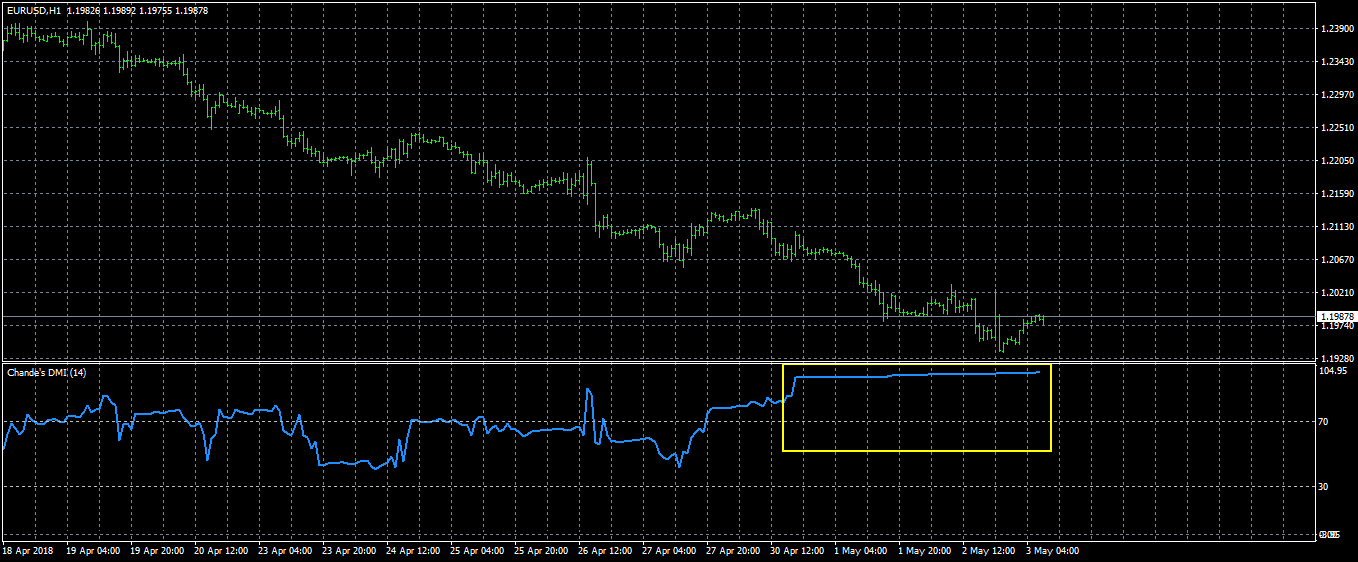Click the 2 May 12:00 time label
The height and width of the screenshot is (562, 1358).
[990, 551]
